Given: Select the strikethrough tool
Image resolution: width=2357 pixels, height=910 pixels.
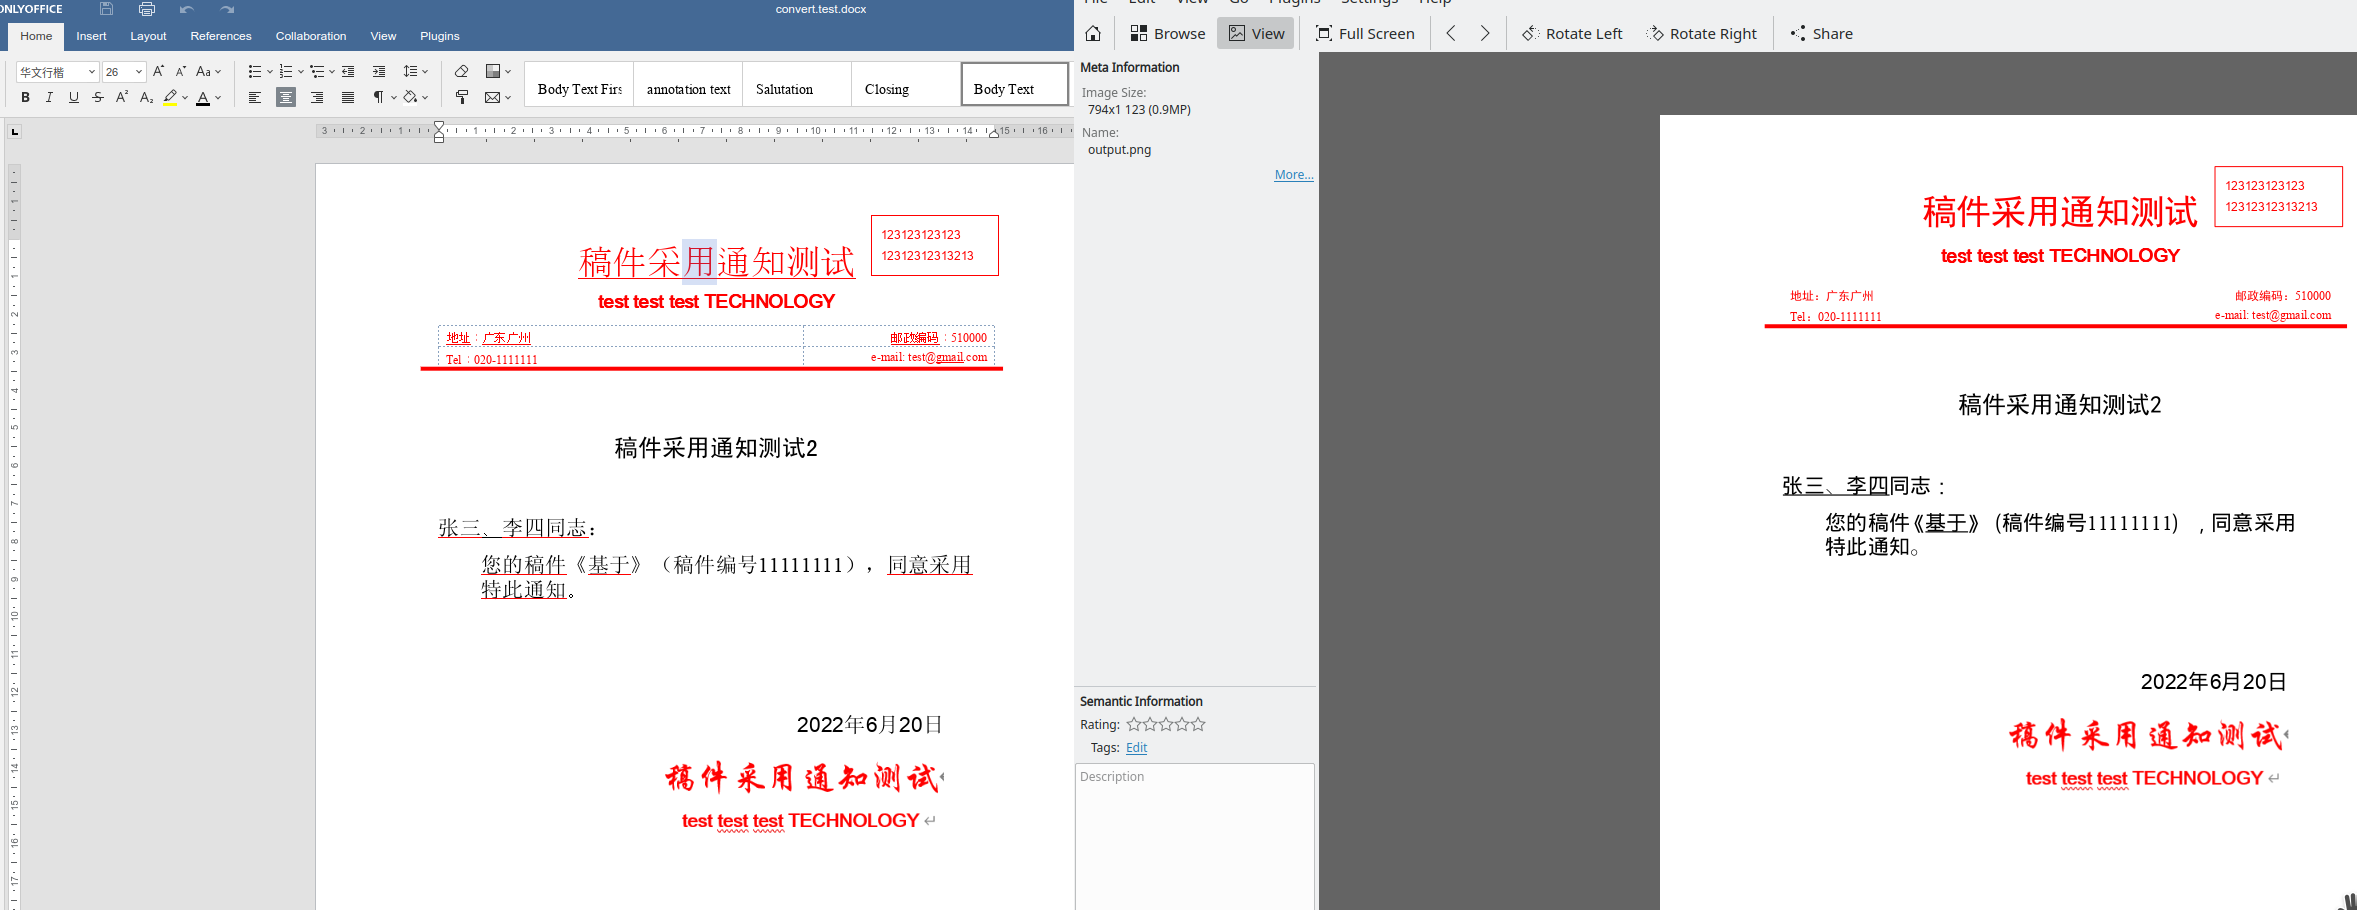Looking at the screenshot, I should tap(97, 97).
